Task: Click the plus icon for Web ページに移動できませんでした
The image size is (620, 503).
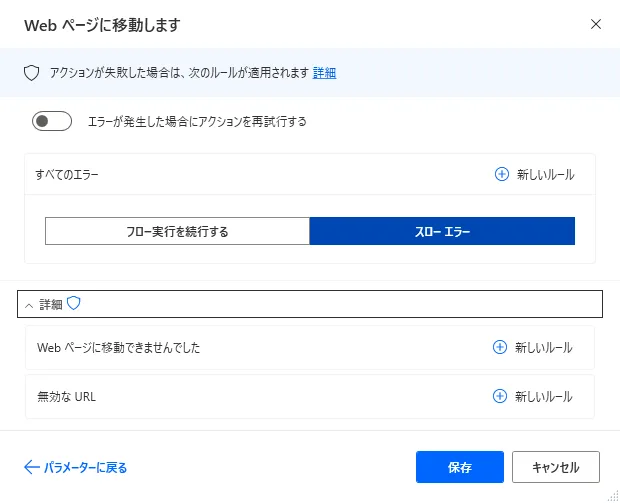Action: click(500, 348)
